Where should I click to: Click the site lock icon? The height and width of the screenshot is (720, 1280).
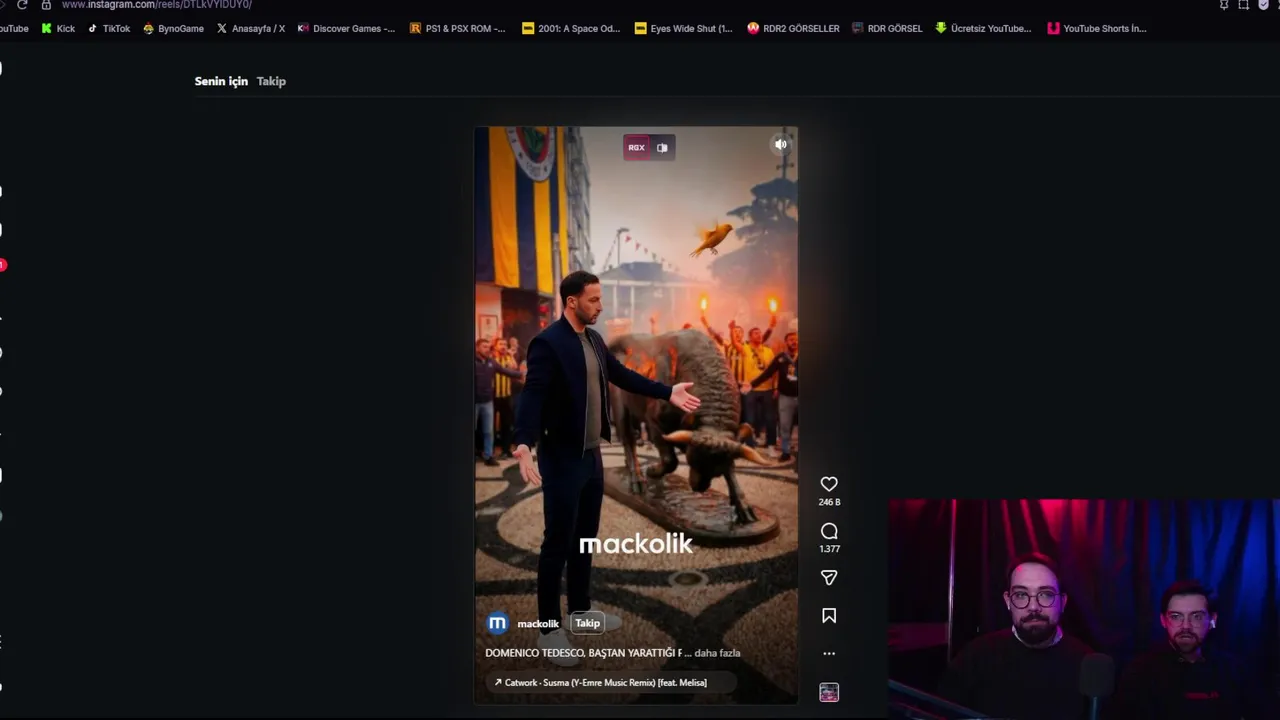(46, 5)
